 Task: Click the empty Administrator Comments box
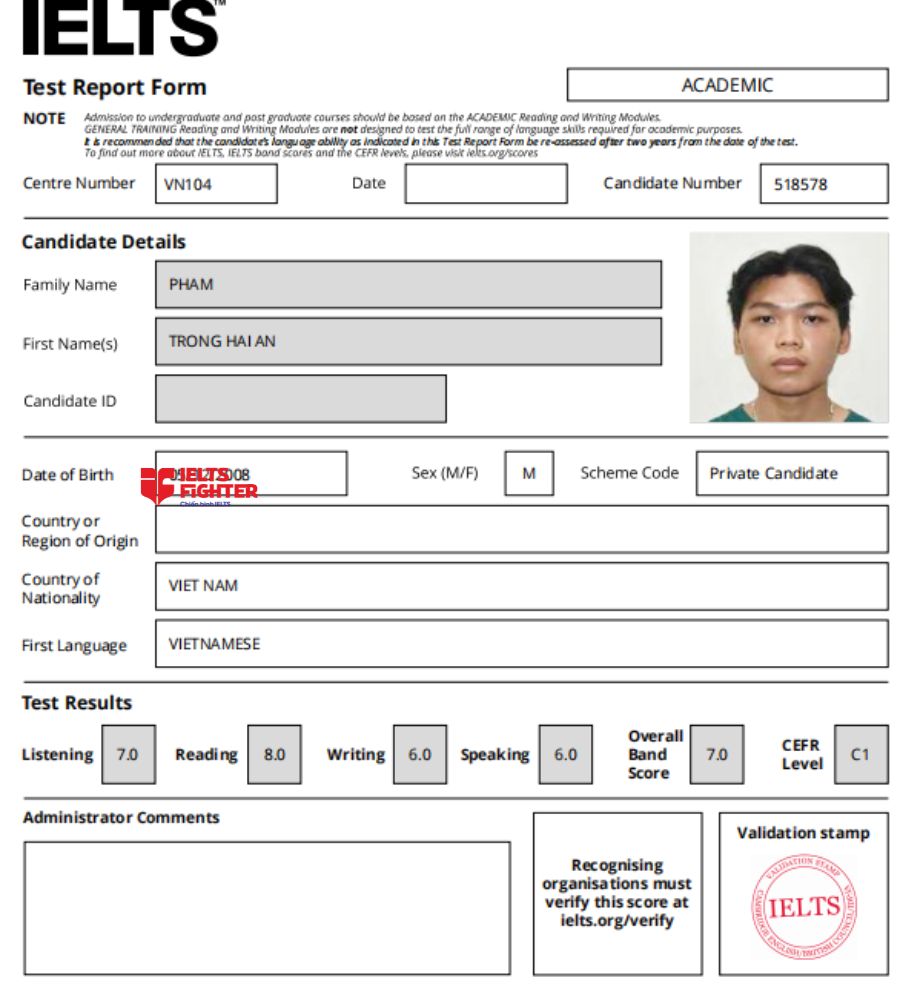pyautogui.click(x=267, y=908)
